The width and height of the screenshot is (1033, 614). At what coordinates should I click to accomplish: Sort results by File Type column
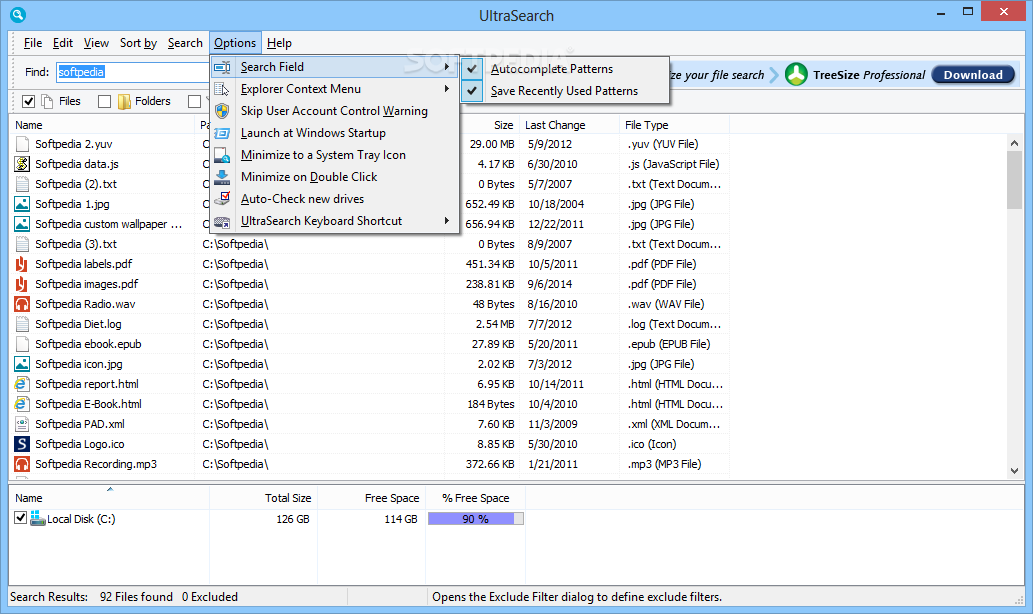[675, 125]
